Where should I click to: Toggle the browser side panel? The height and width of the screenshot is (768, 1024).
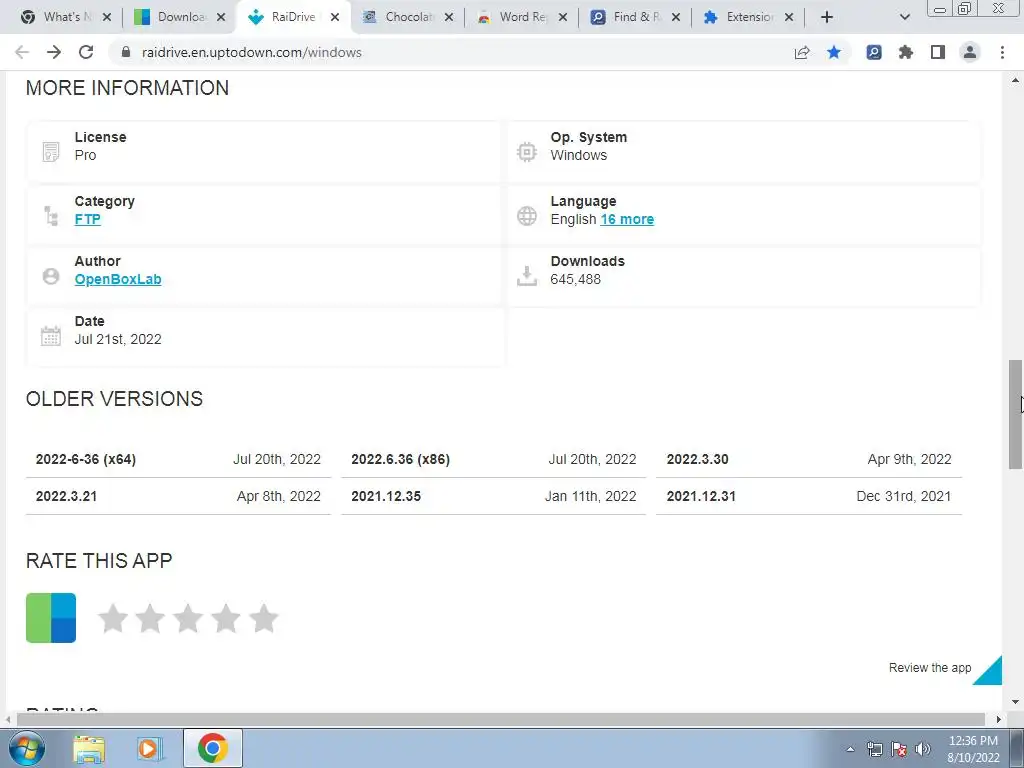938,52
